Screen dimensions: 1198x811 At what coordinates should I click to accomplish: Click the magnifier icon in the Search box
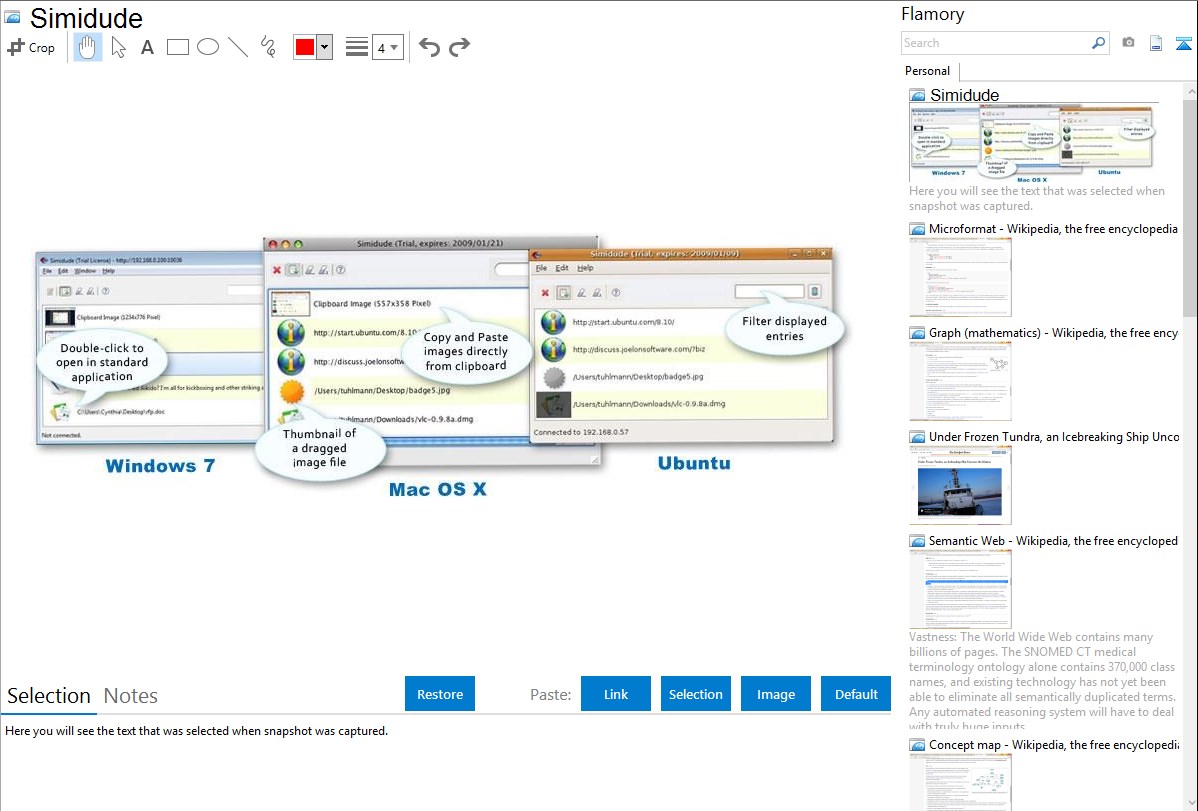[1098, 43]
